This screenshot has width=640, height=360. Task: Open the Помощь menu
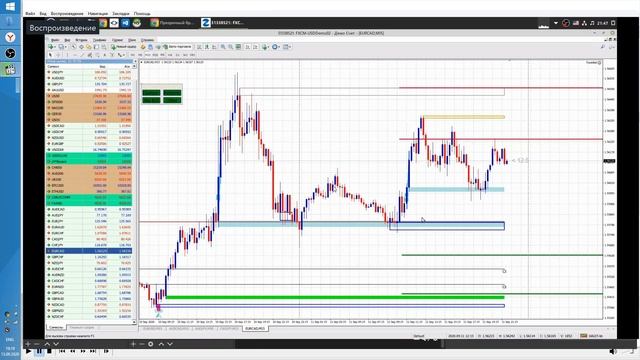(x=142, y=13)
